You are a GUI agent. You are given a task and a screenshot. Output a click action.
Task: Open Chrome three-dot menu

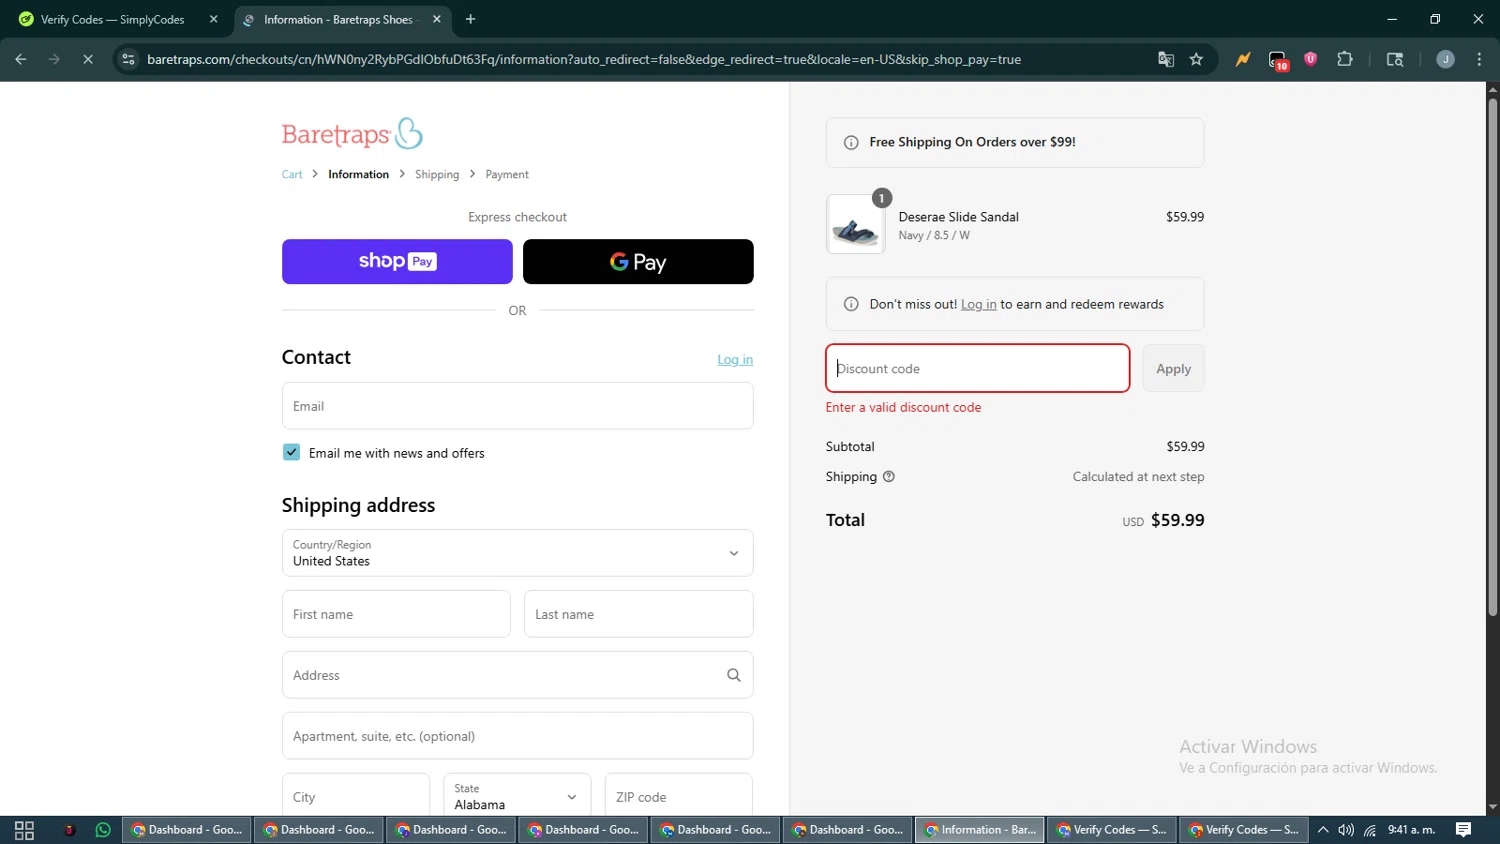[x=1479, y=59]
